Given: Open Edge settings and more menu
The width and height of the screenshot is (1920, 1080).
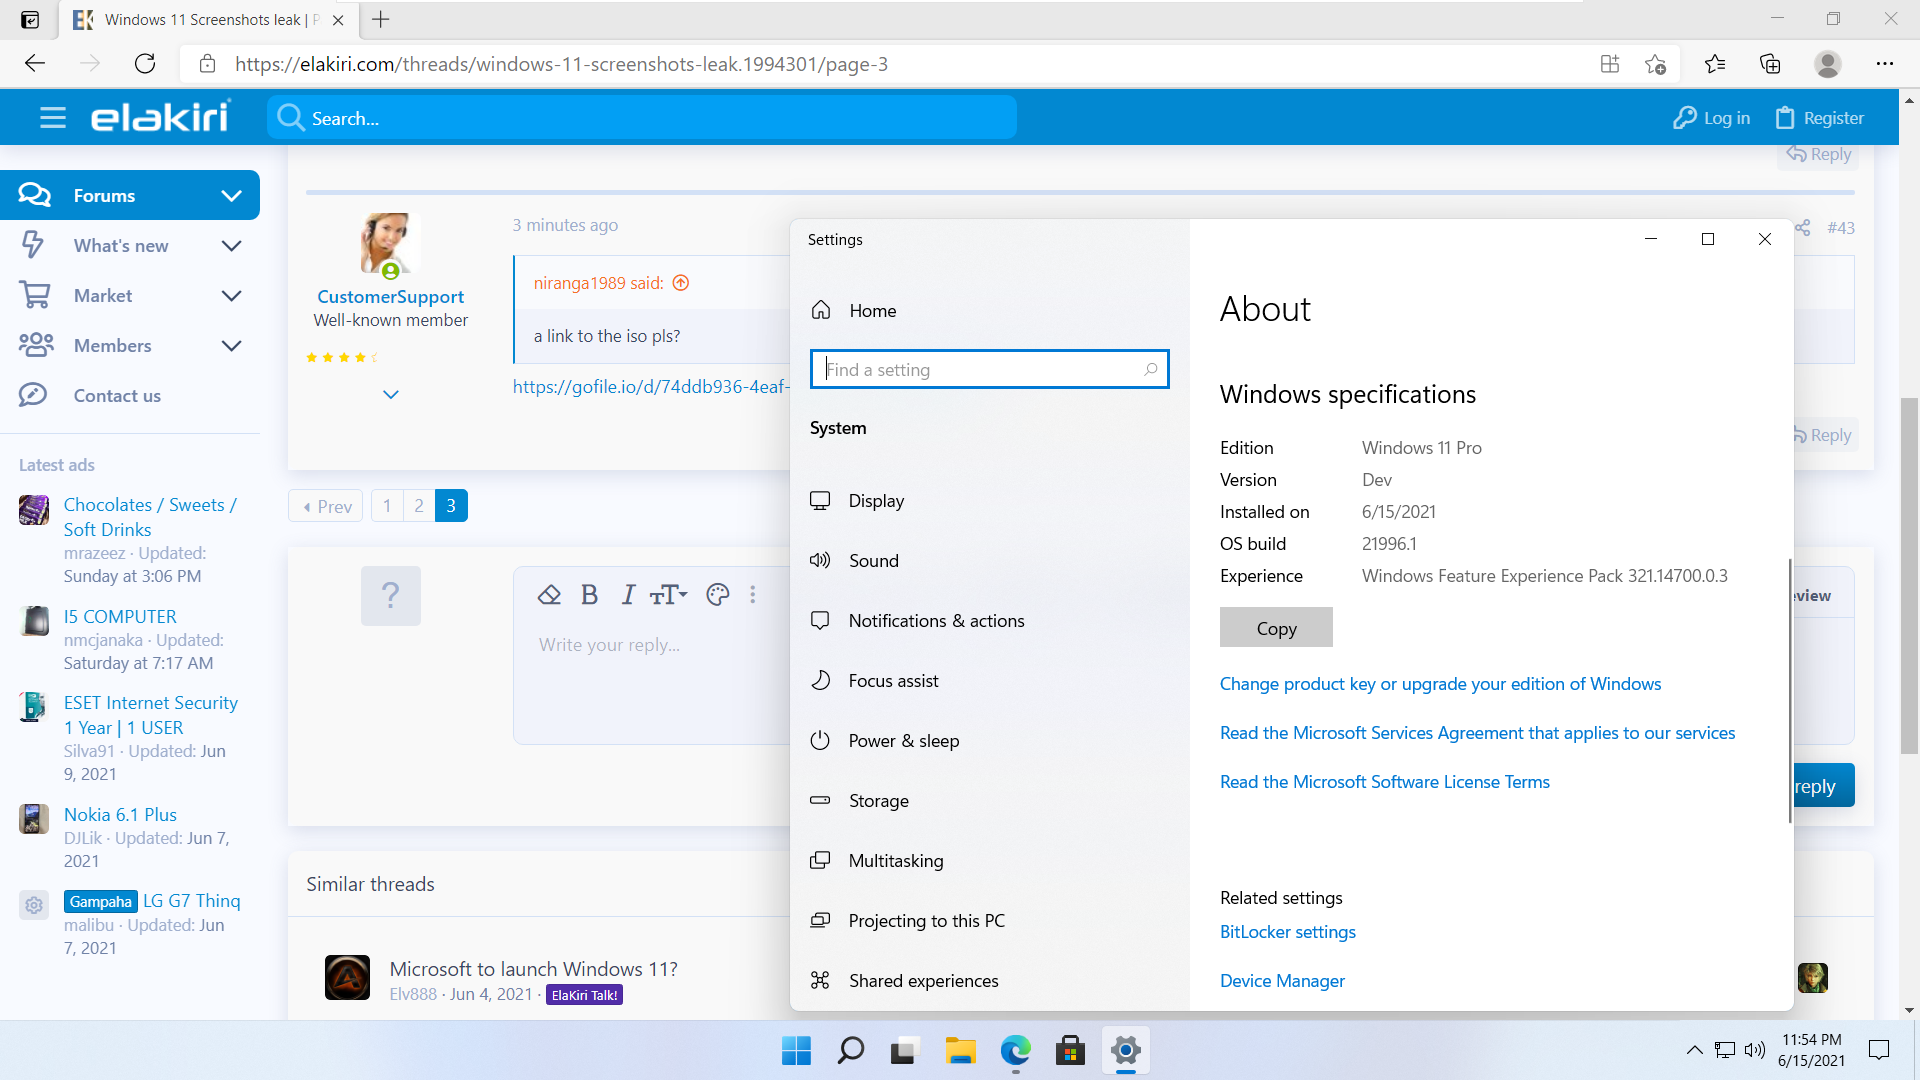Looking at the screenshot, I should [x=1885, y=64].
